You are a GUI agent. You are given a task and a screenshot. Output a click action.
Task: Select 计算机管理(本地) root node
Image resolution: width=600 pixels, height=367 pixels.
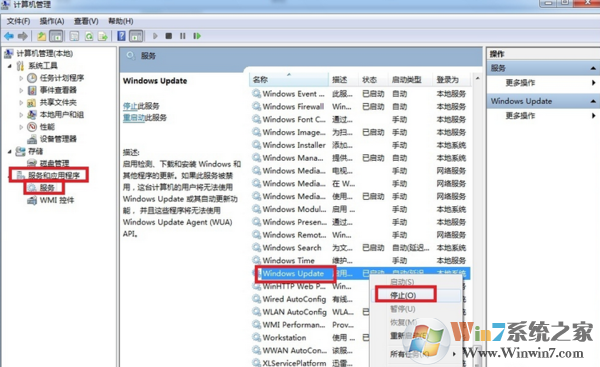pos(44,53)
